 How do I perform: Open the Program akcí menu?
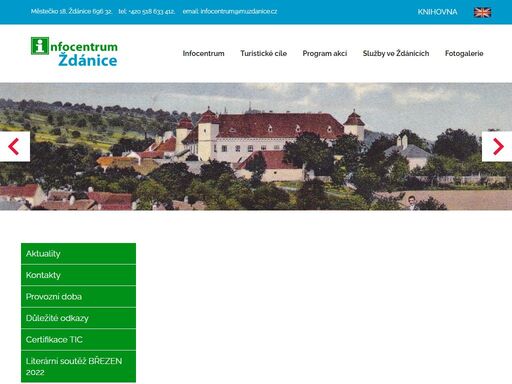(325, 53)
